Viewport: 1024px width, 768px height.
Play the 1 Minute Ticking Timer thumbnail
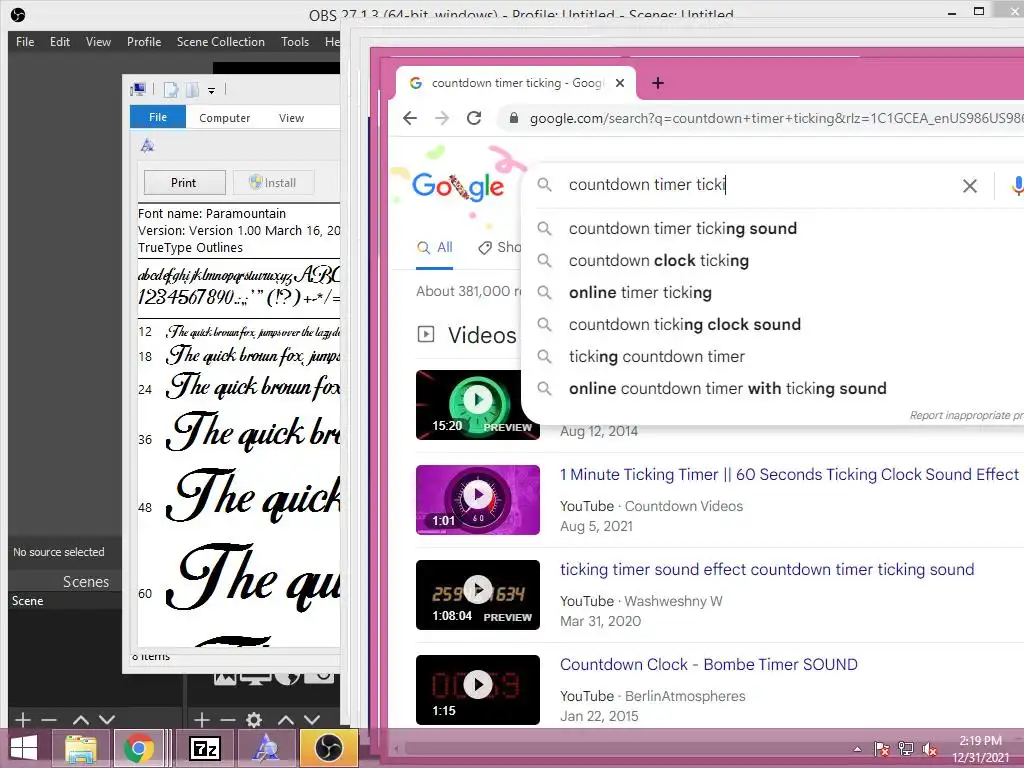pos(478,500)
